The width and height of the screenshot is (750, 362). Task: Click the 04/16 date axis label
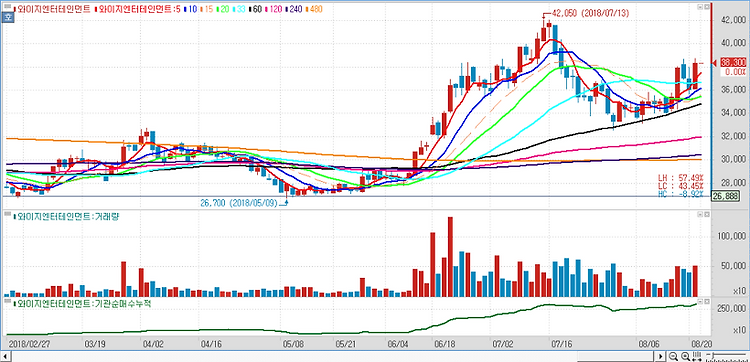point(210,343)
